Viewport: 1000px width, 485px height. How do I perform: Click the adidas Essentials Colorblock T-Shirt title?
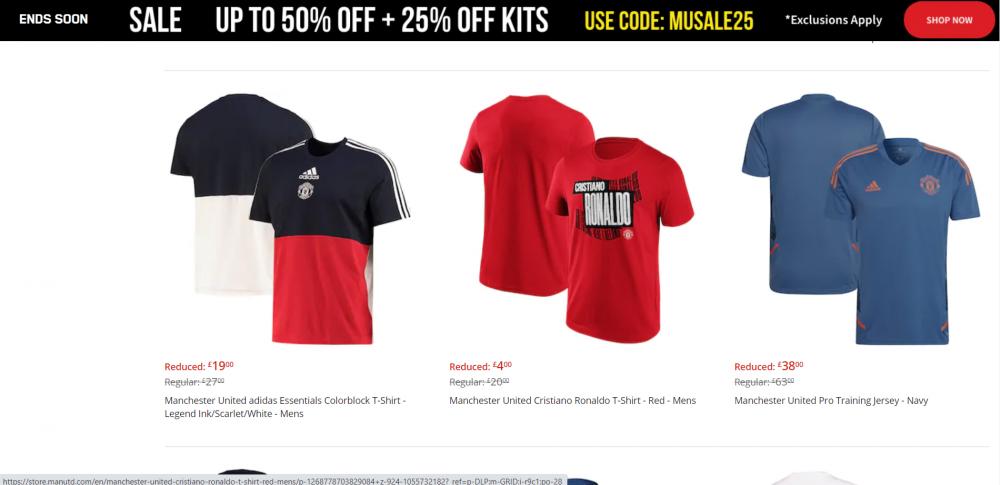(285, 407)
